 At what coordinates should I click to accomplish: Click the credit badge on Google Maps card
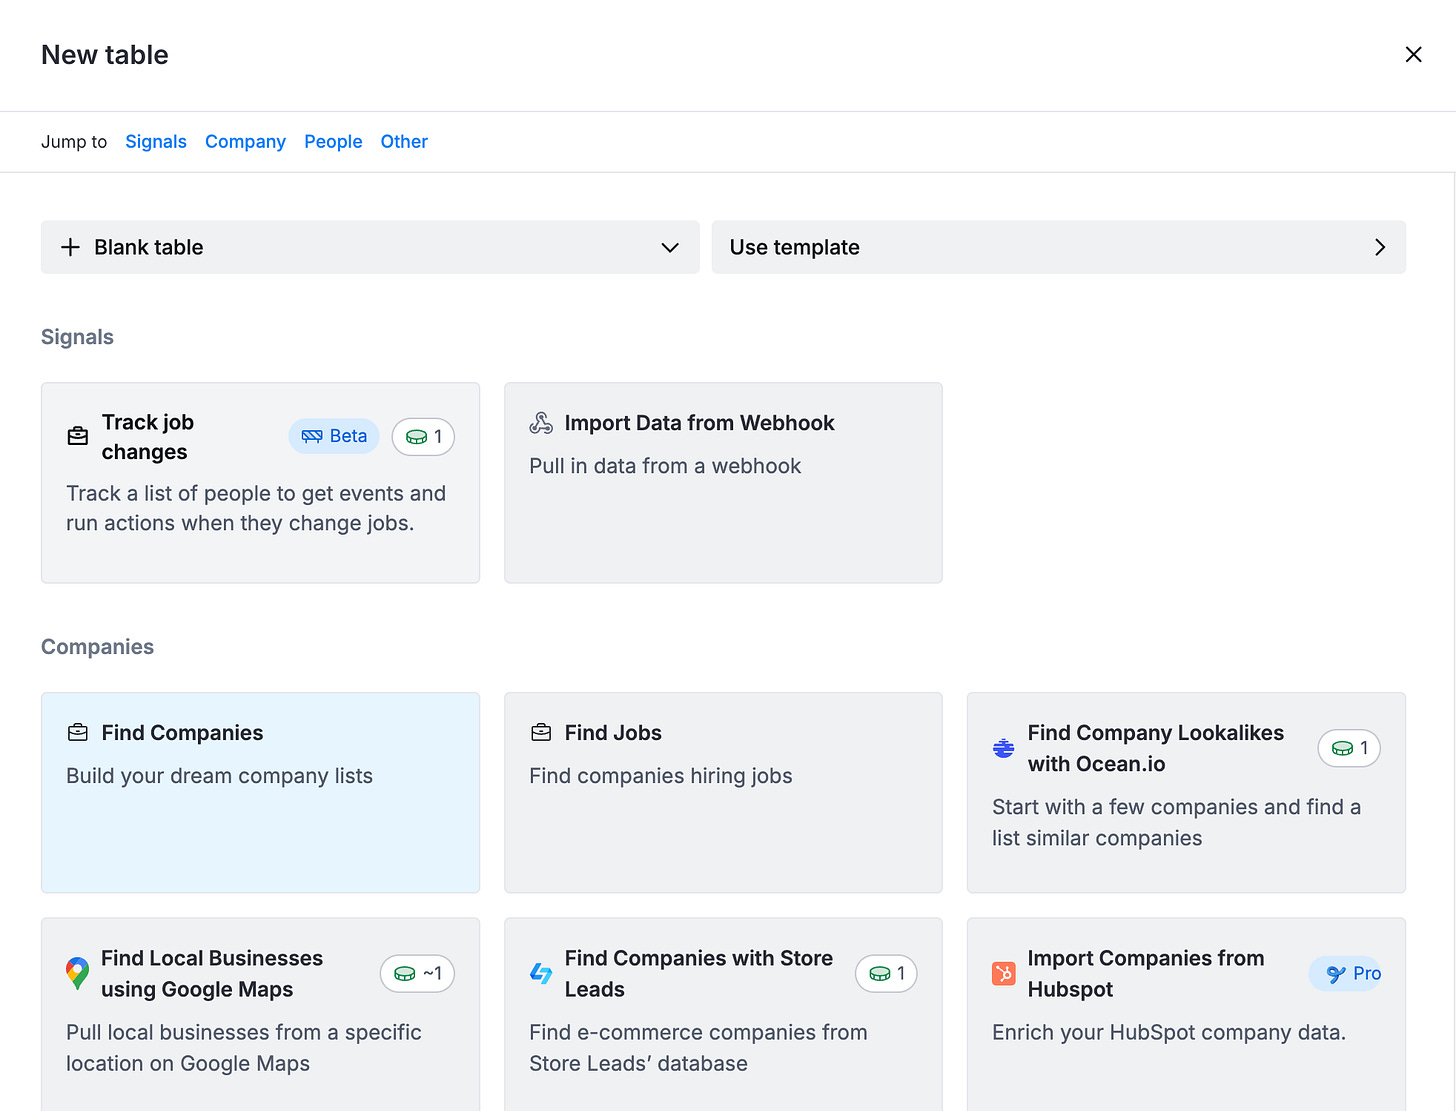click(x=417, y=973)
